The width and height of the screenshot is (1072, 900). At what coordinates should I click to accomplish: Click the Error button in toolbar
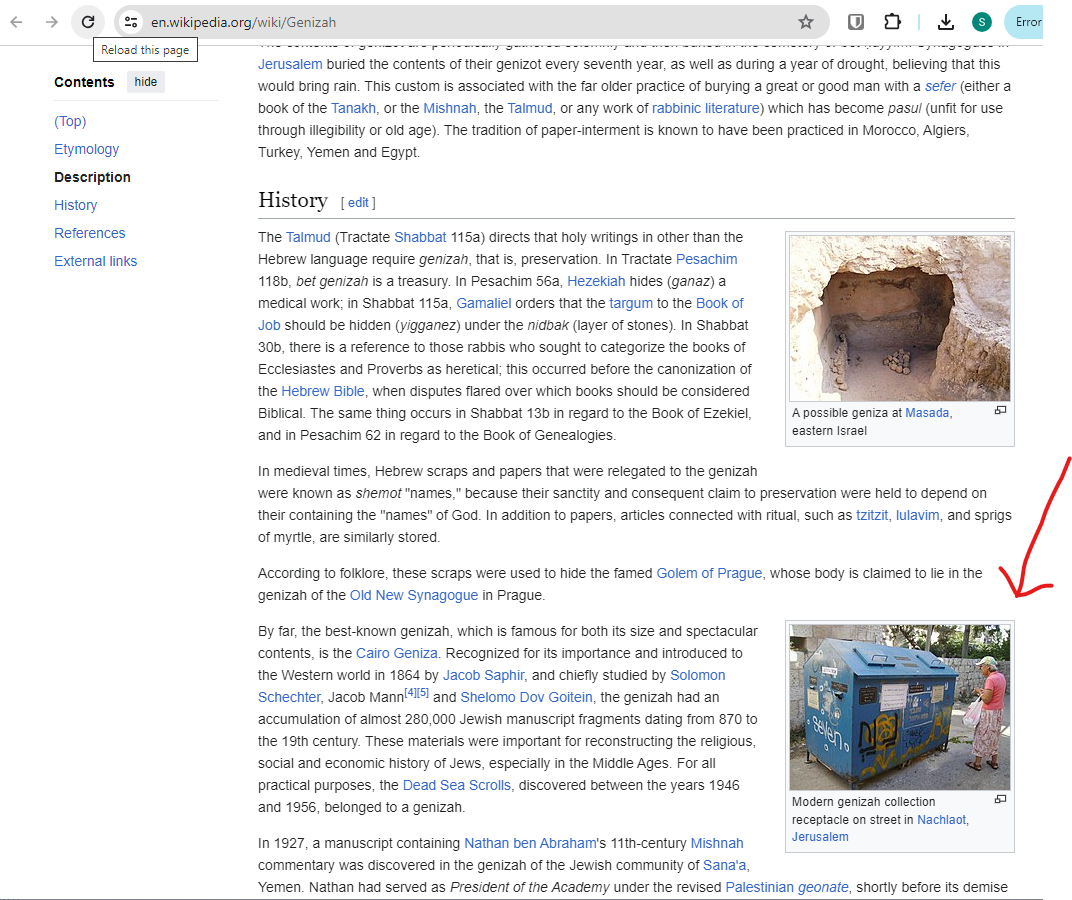[1023, 22]
